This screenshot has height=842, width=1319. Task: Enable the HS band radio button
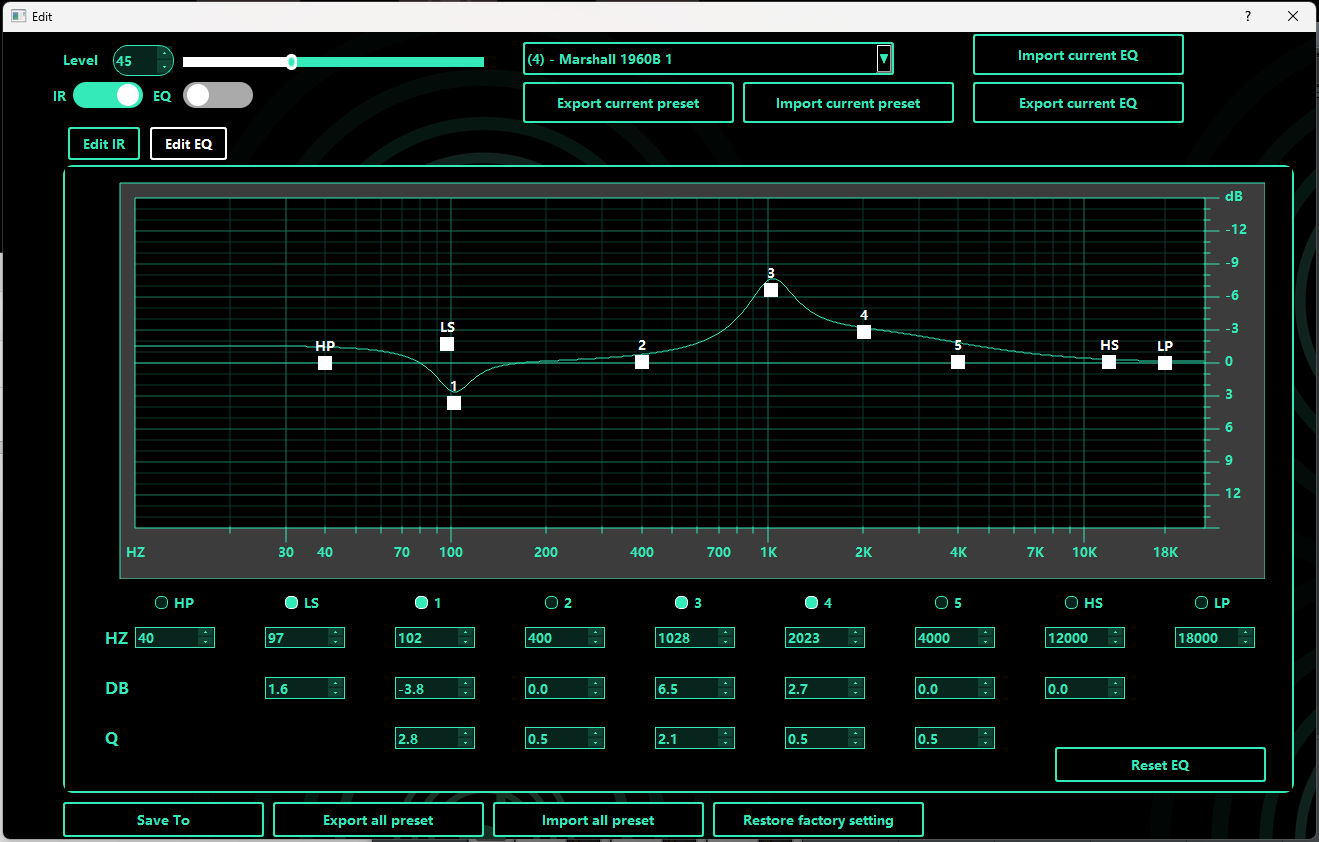[1071, 603]
